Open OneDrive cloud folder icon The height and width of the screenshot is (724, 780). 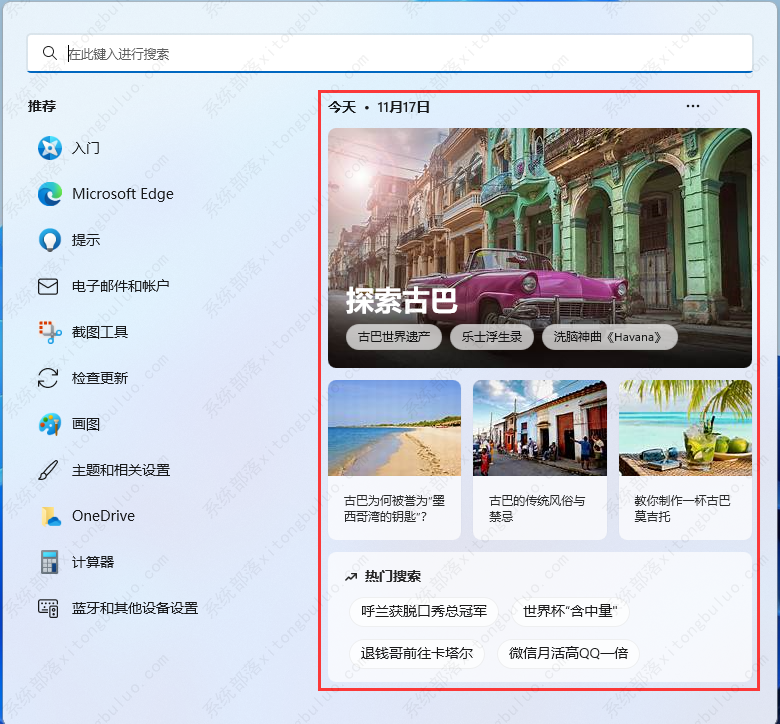(49, 516)
